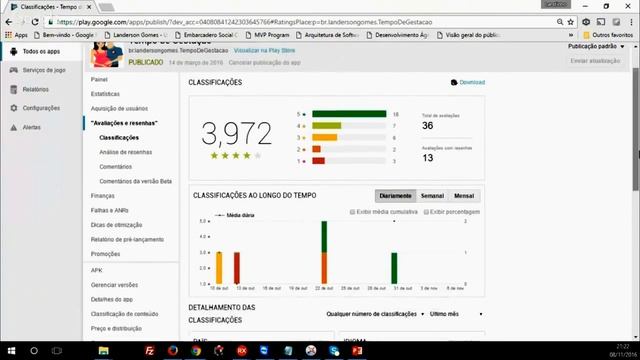This screenshot has width=640, height=360.
Task: Open Comentários da versão Beta
Action: (x=136, y=181)
